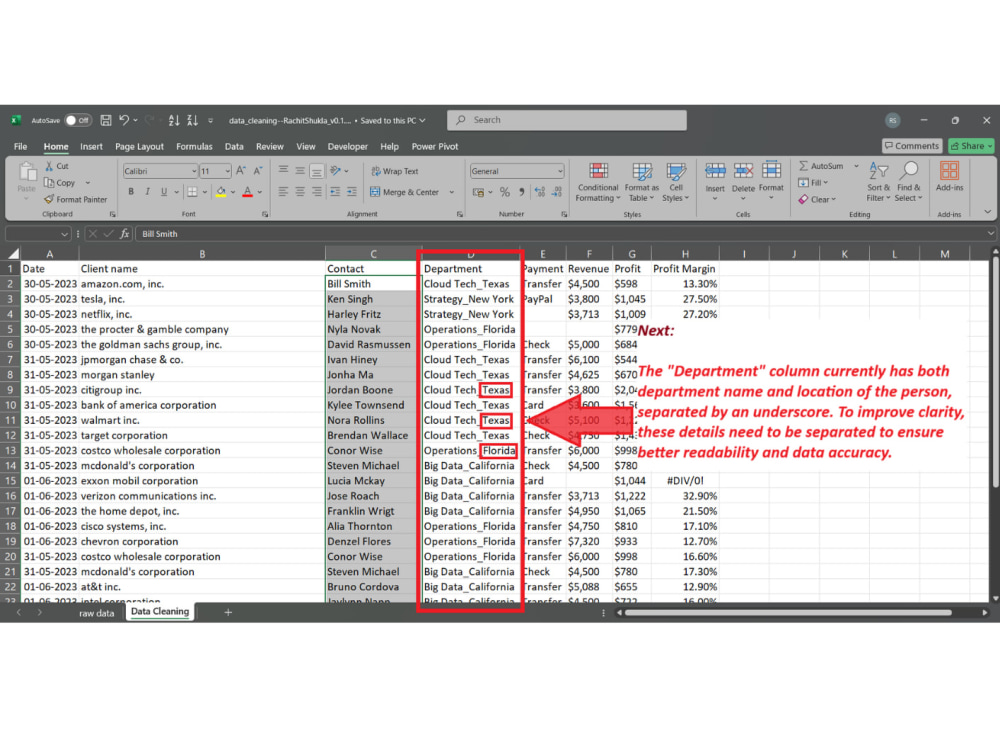This screenshot has width=1000, height=750.
Task: Open Conditional Formatting icon
Action: tap(598, 171)
